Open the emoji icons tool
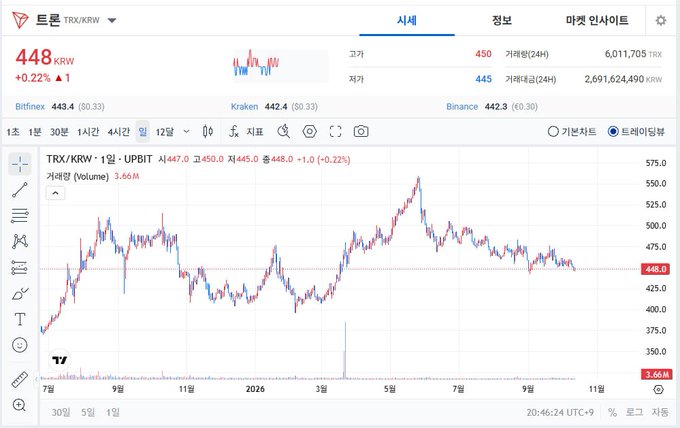 pos(20,345)
